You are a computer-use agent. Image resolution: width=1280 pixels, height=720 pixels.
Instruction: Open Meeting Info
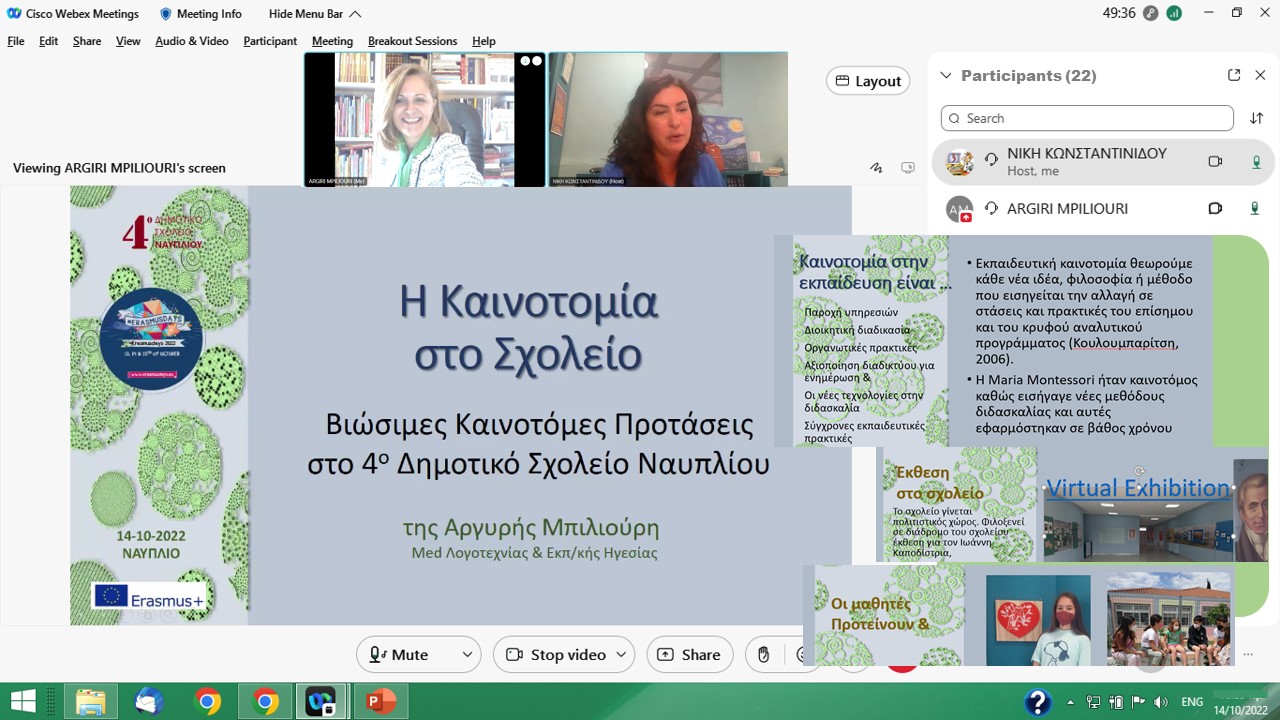200,14
